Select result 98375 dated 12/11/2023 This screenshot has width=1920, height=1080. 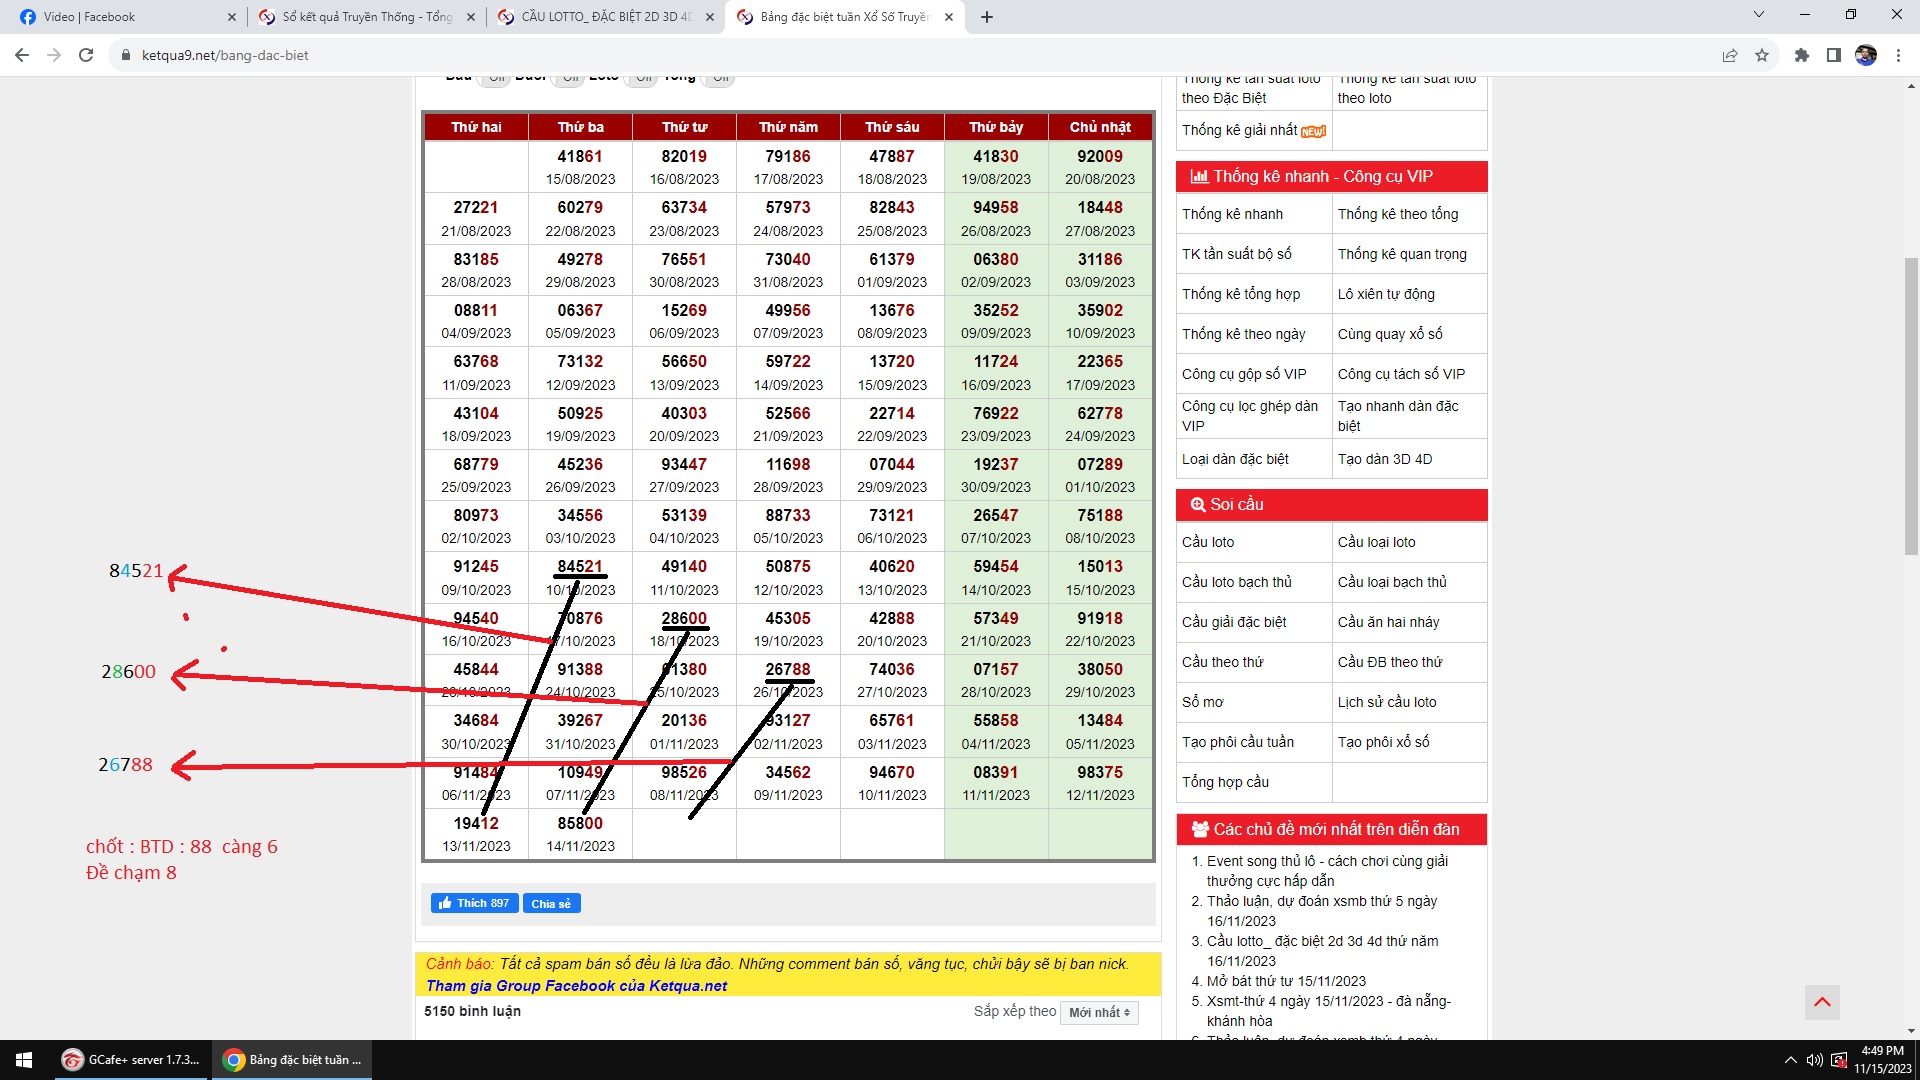(1100, 783)
